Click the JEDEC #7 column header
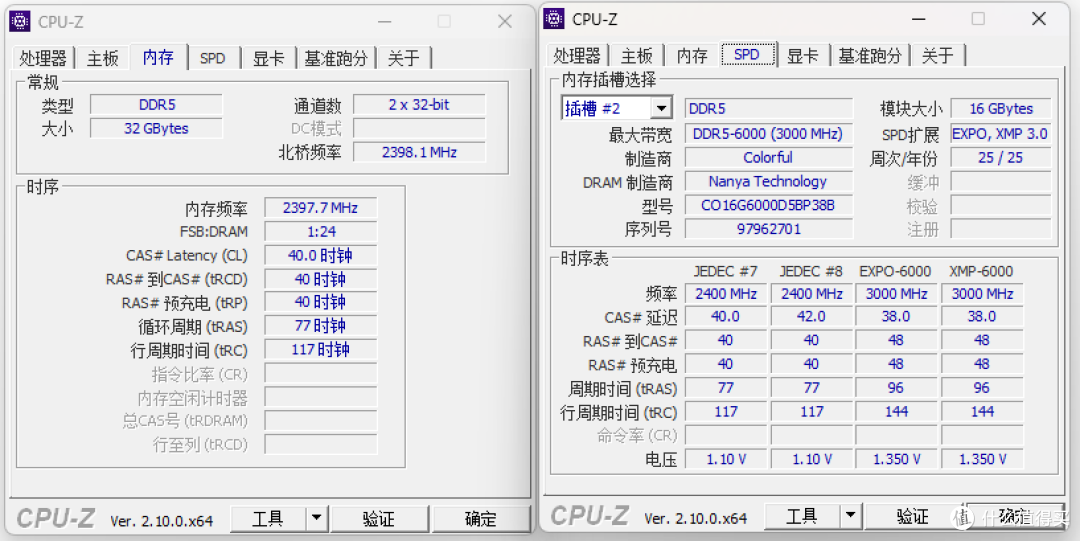This screenshot has width=1080, height=541. click(x=725, y=271)
